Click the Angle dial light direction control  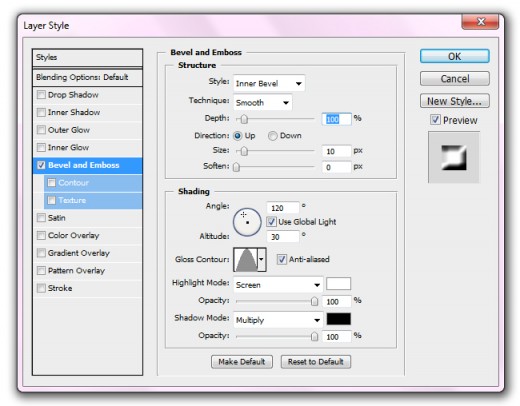[x=247, y=222]
